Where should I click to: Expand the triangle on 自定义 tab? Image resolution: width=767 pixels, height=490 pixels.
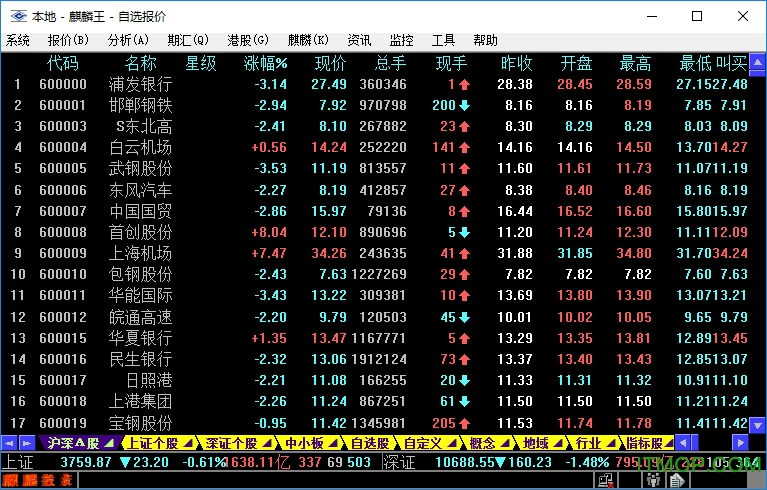pyautogui.click(x=452, y=444)
